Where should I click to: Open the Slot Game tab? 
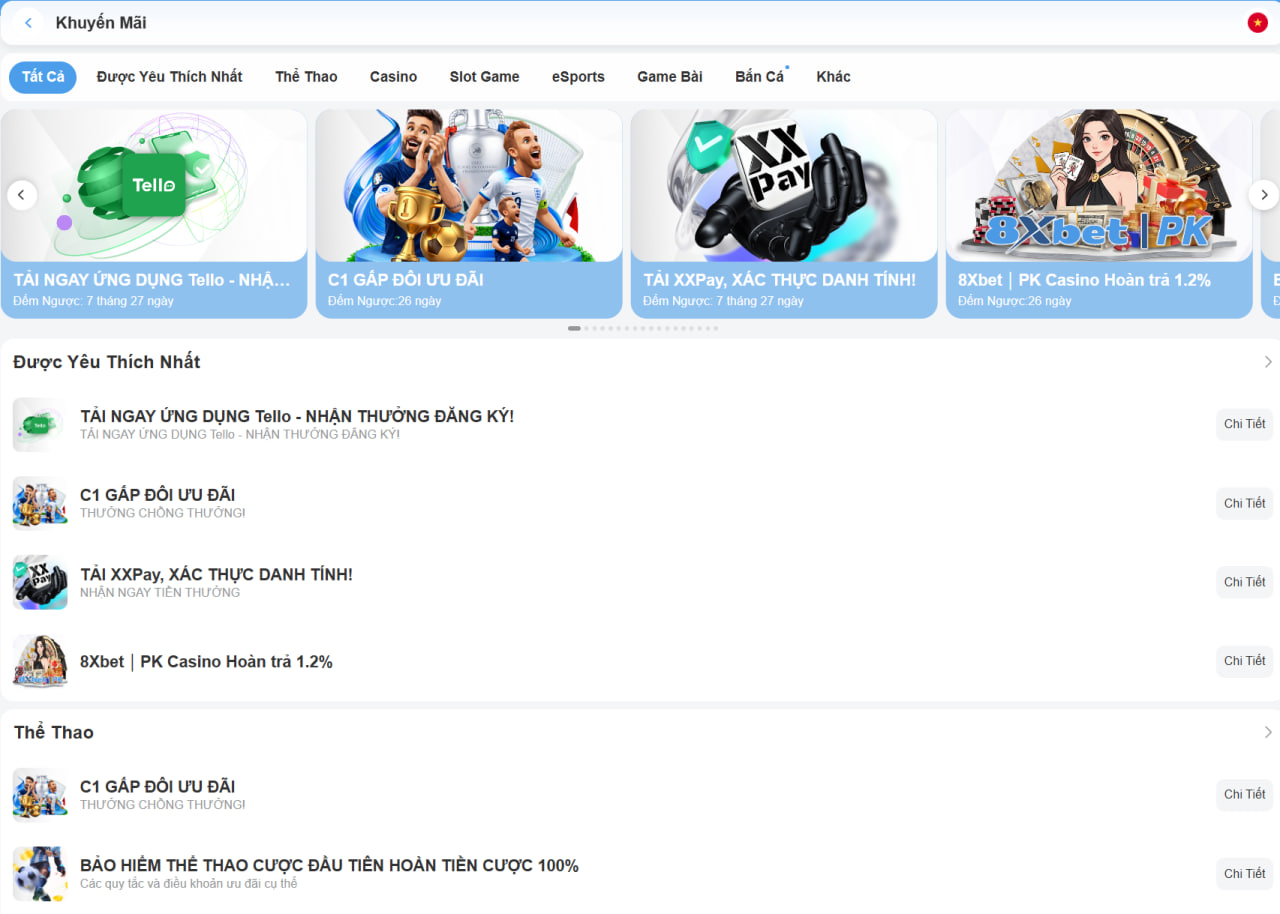(x=484, y=77)
